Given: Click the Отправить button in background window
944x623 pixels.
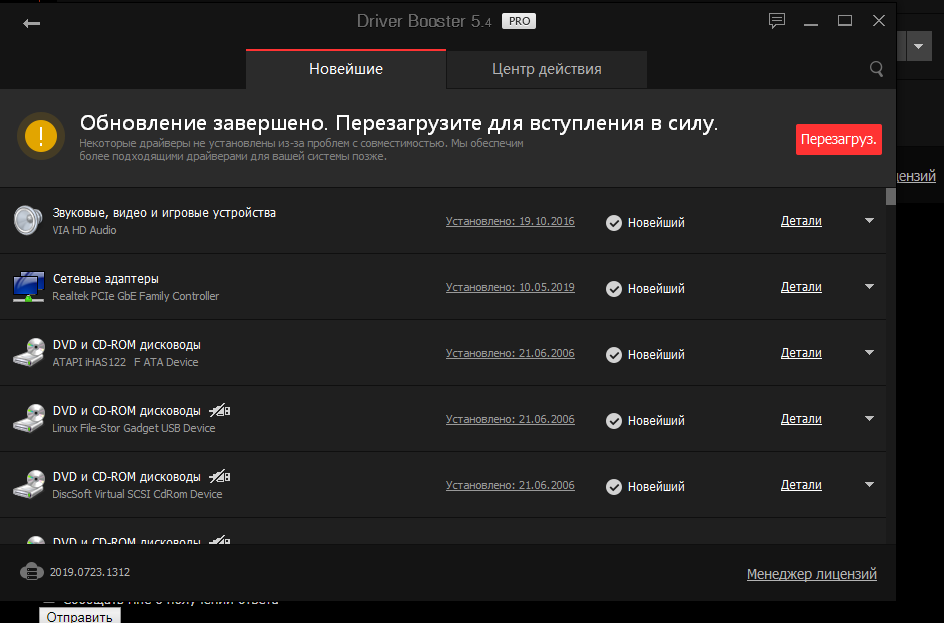Looking at the screenshot, I should click(x=79, y=616).
